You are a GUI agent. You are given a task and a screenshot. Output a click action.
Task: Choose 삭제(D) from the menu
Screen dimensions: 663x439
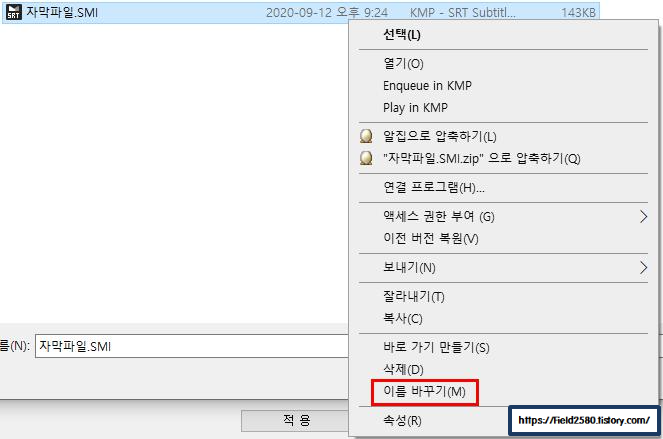pos(403,369)
